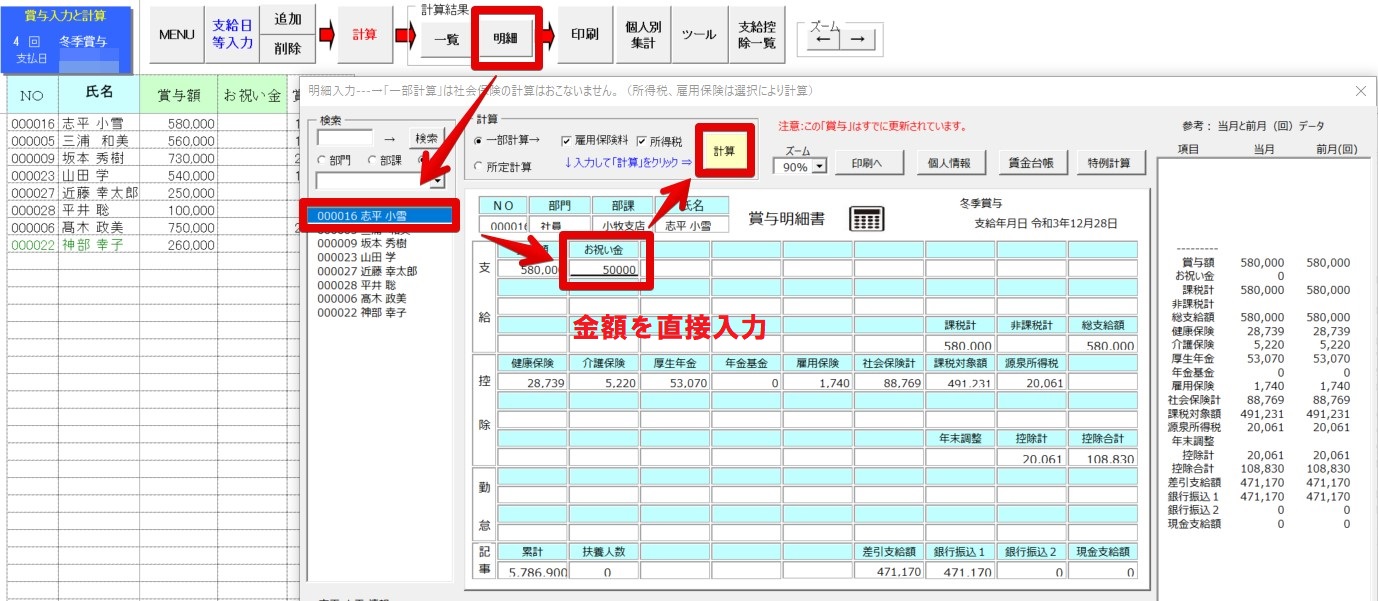The image size is (1378, 601).
Task: Uncheck the 所得税 checkbox
Action: click(641, 142)
